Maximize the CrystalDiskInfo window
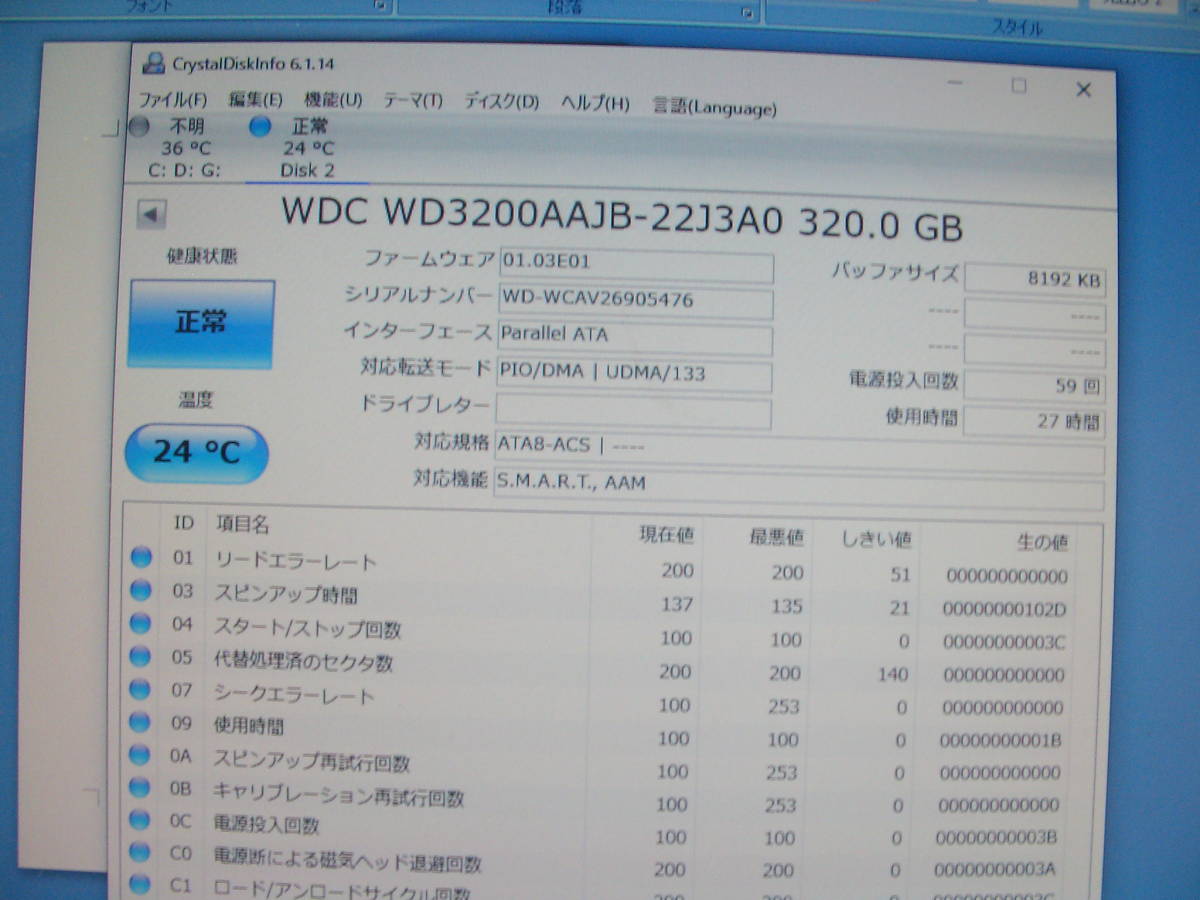Screen dimensions: 1200x900 coord(1018,86)
